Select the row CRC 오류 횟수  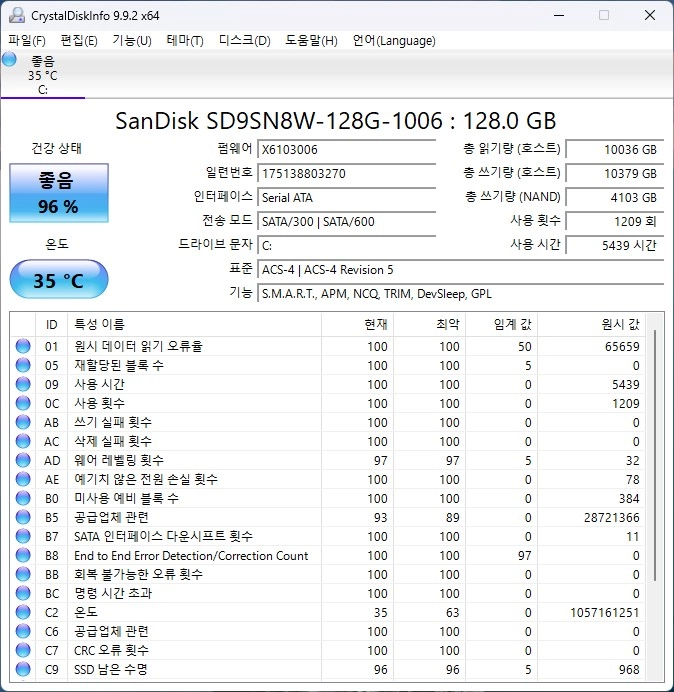(x=328, y=650)
